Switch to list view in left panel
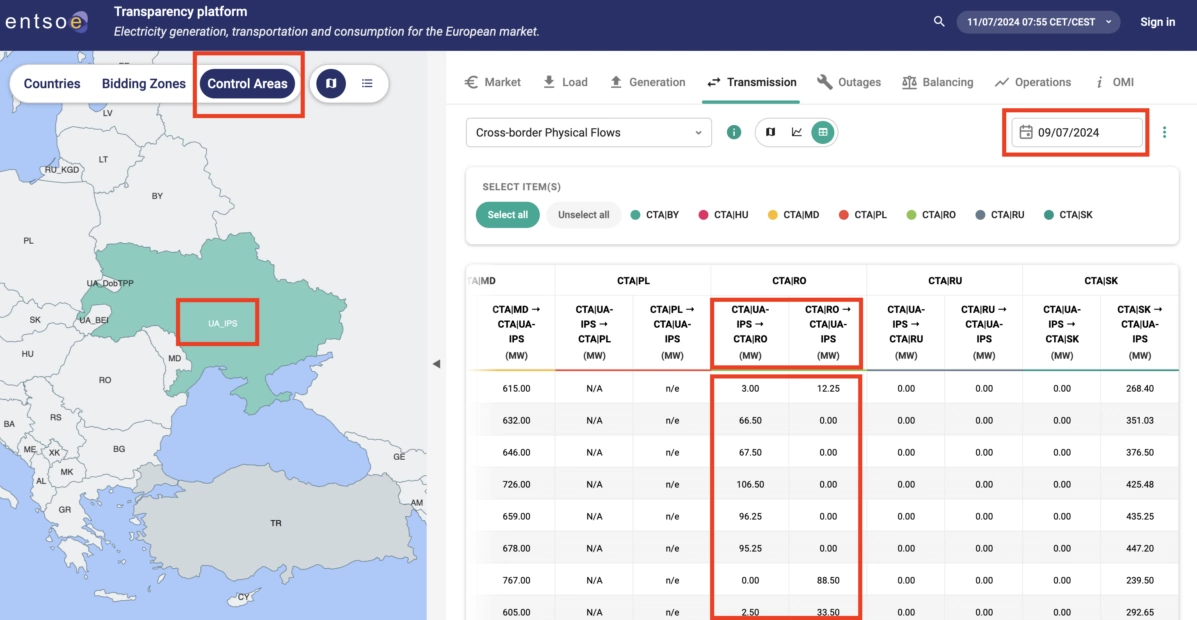This screenshot has height=620, width=1197. (x=367, y=83)
